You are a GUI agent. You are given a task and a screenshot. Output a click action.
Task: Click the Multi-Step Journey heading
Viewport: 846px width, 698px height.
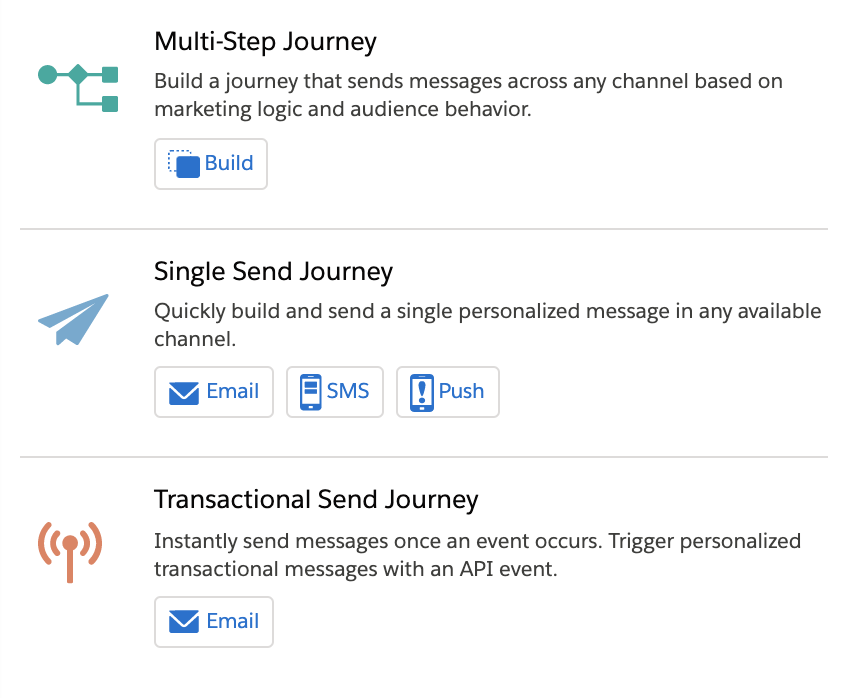(x=265, y=42)
